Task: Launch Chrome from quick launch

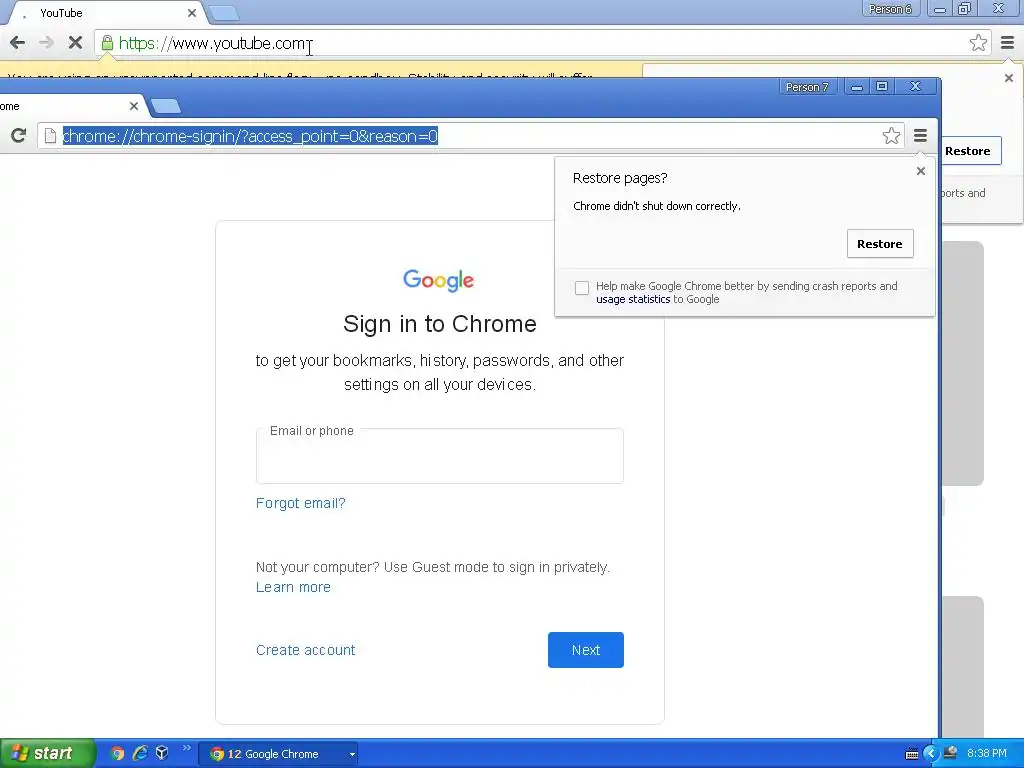Action: click(118, 754)
